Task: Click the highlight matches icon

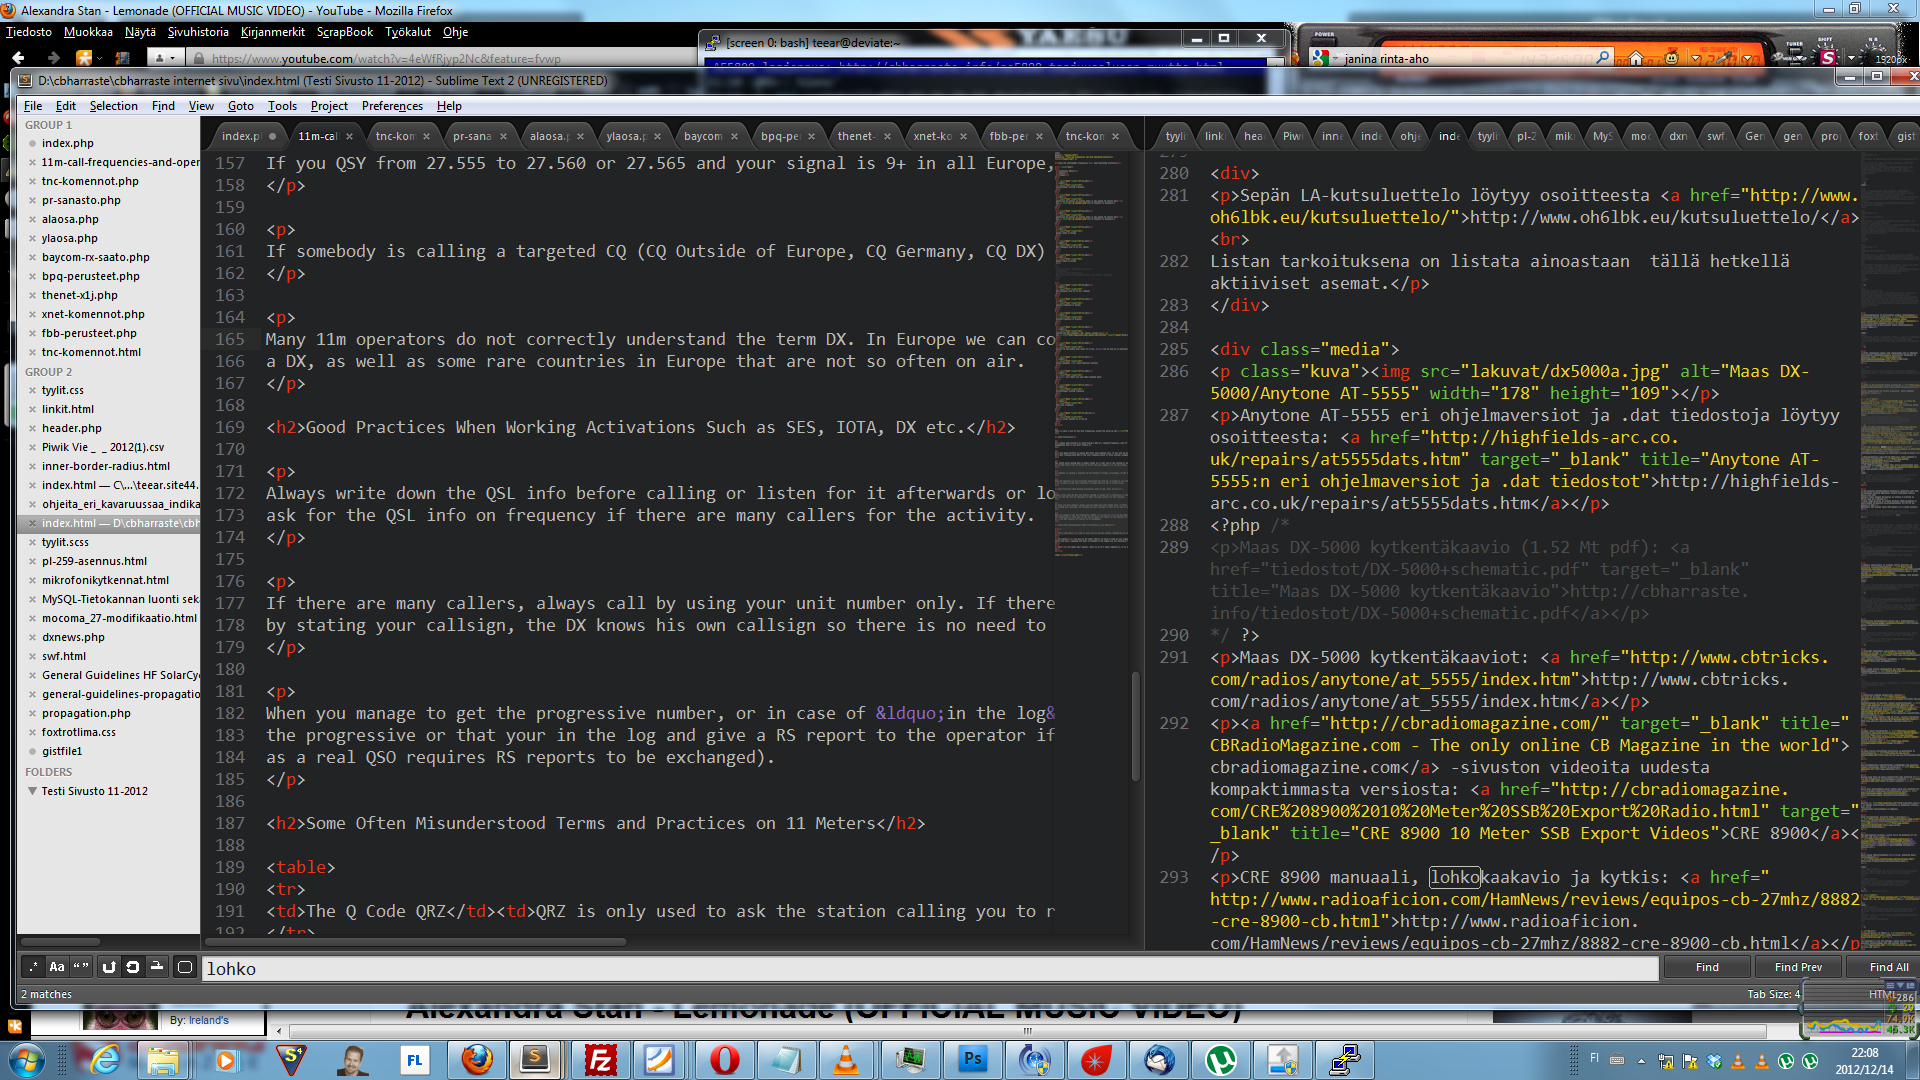Action: [185, 967]
